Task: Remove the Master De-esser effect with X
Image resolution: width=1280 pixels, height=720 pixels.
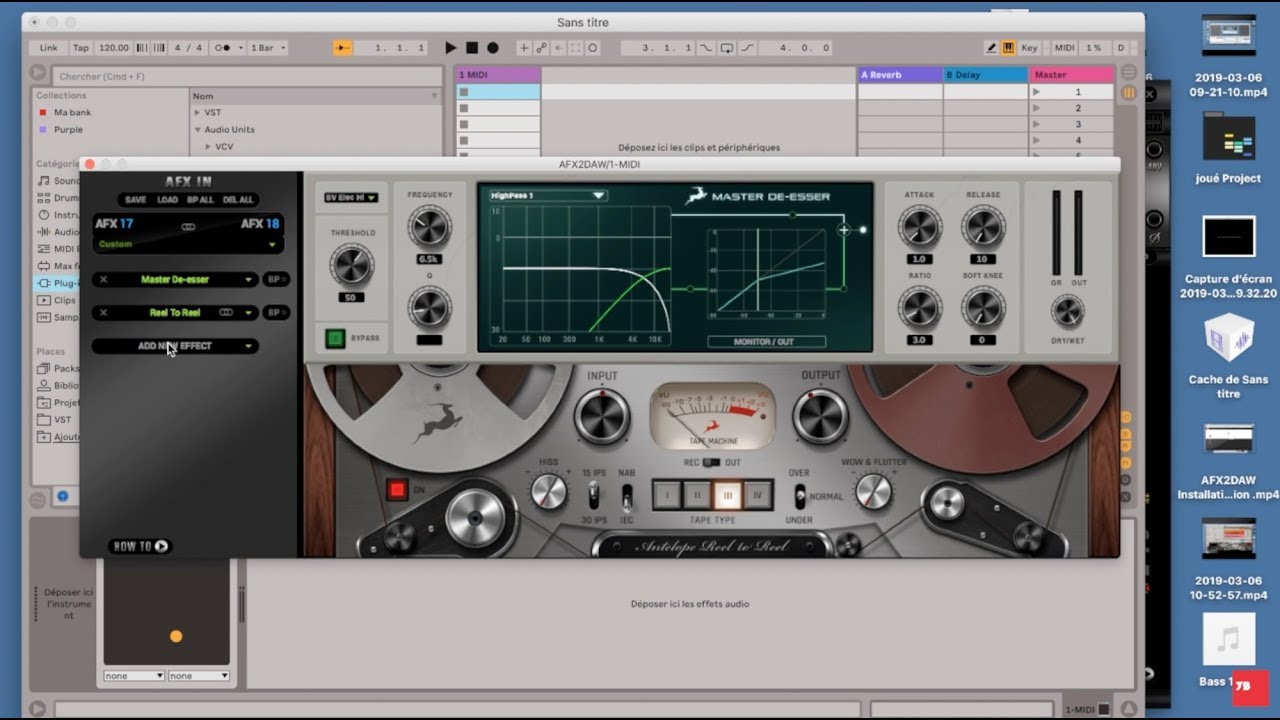Action: 103,280
